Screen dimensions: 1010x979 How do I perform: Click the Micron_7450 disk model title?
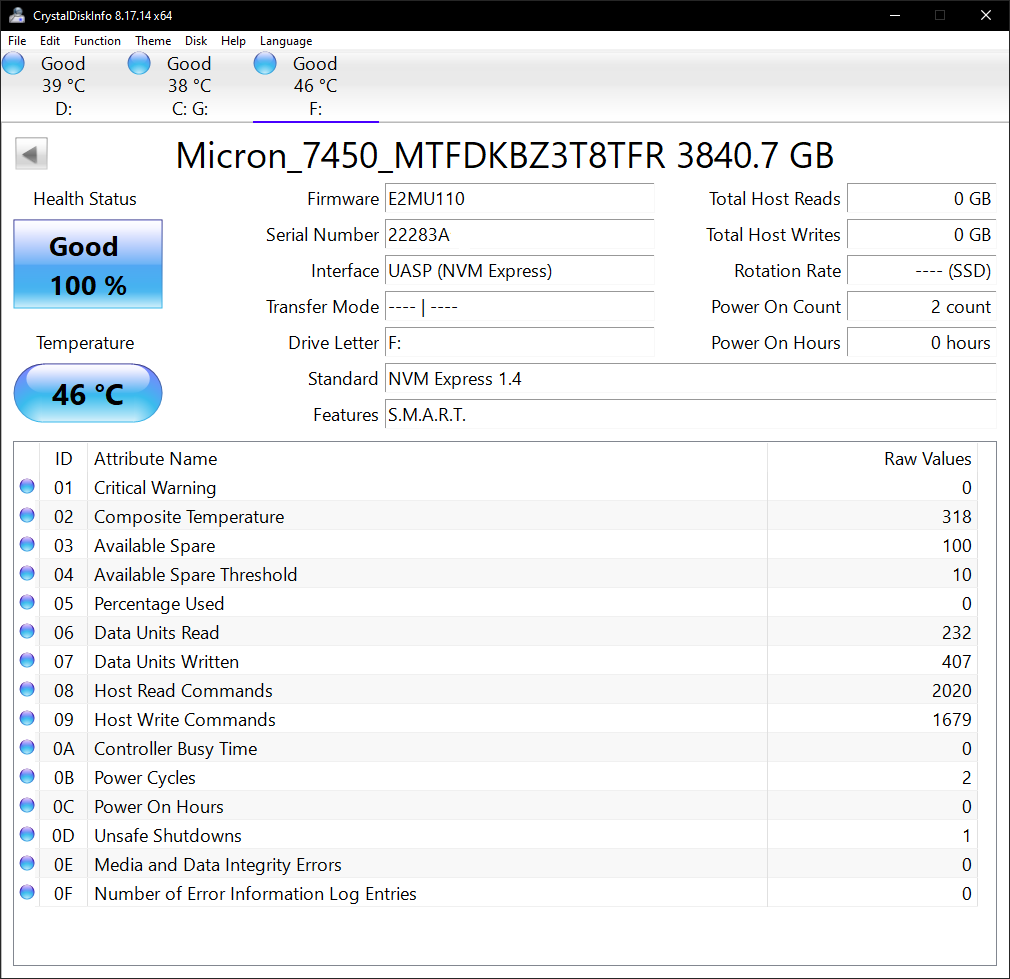(504, 155)
